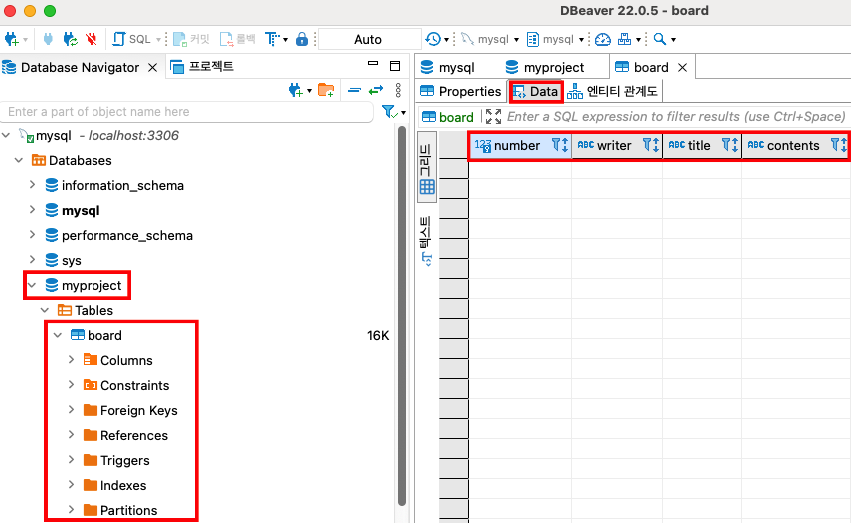Click the new folder icon in navigator
This screenshot has width=851, height=523.
326,90
